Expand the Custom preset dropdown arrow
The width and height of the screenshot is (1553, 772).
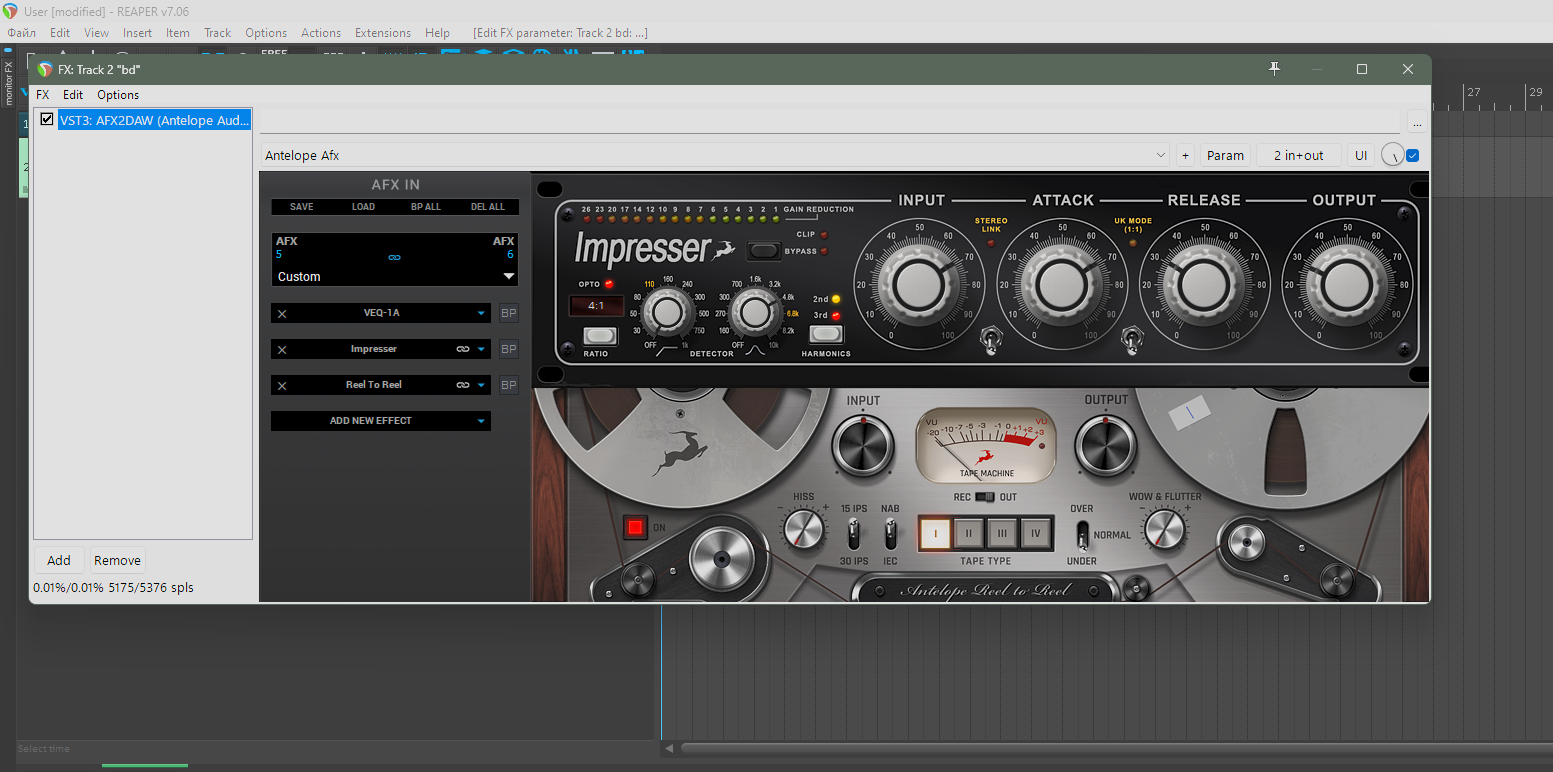coord(508,277)
